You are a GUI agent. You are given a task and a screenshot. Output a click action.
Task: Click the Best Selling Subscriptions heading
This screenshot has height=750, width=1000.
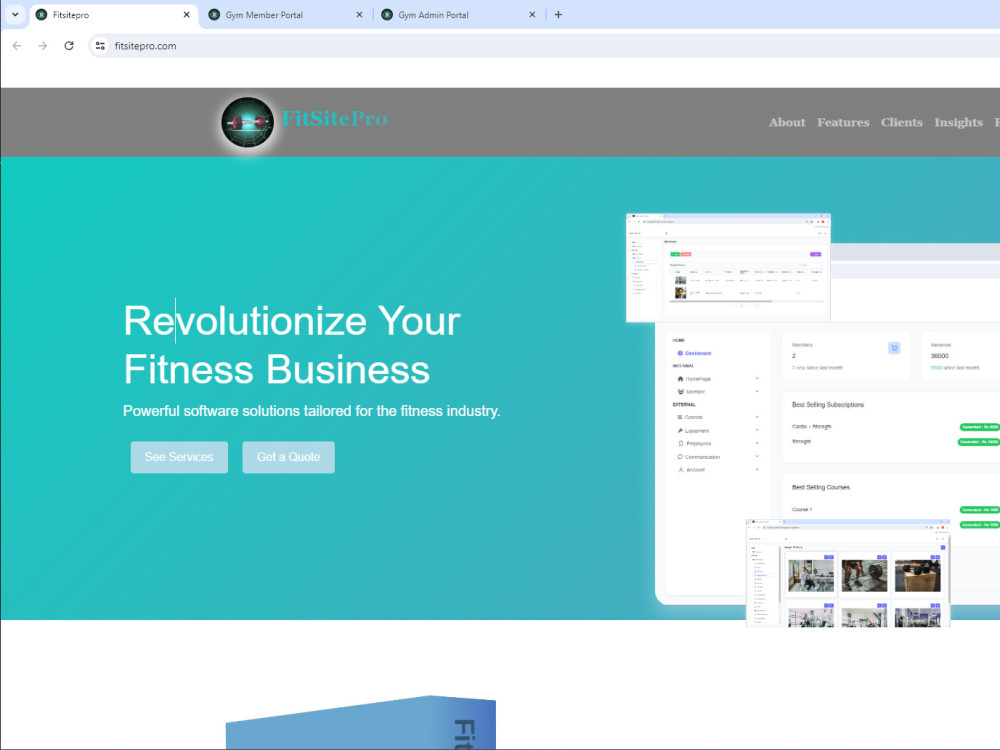[x=828, y=405]
